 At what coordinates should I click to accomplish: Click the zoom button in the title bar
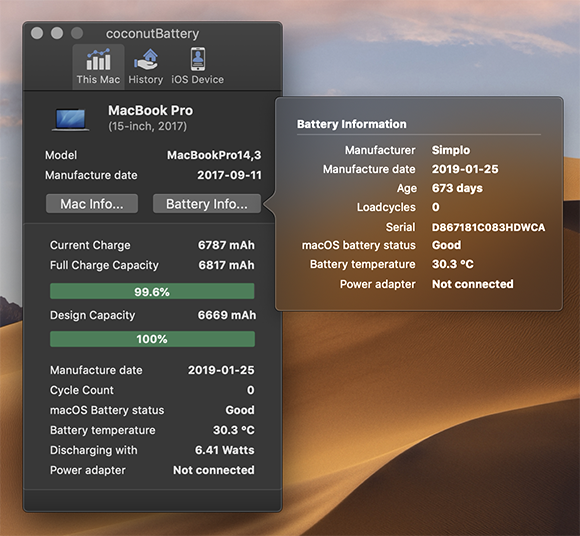(77, 33)
